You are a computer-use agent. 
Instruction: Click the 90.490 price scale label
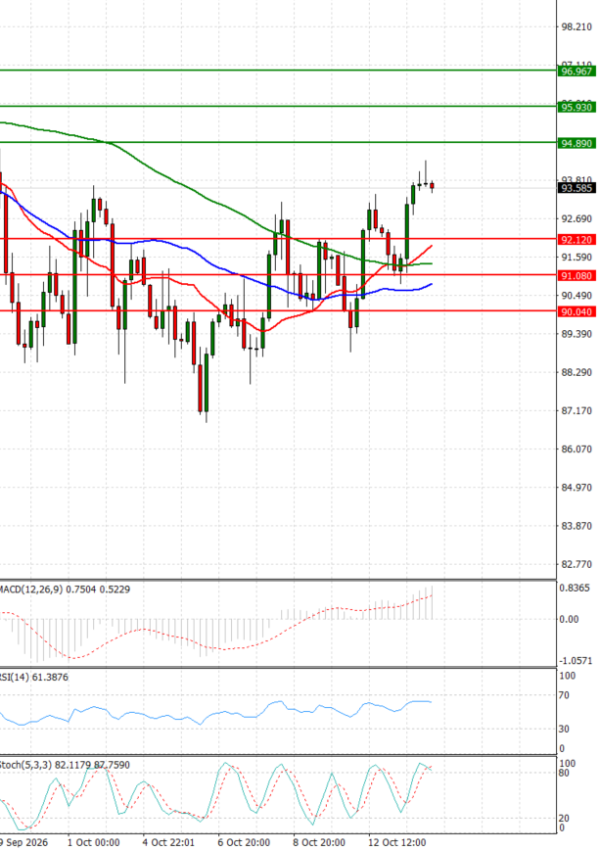tap(577, 295)
